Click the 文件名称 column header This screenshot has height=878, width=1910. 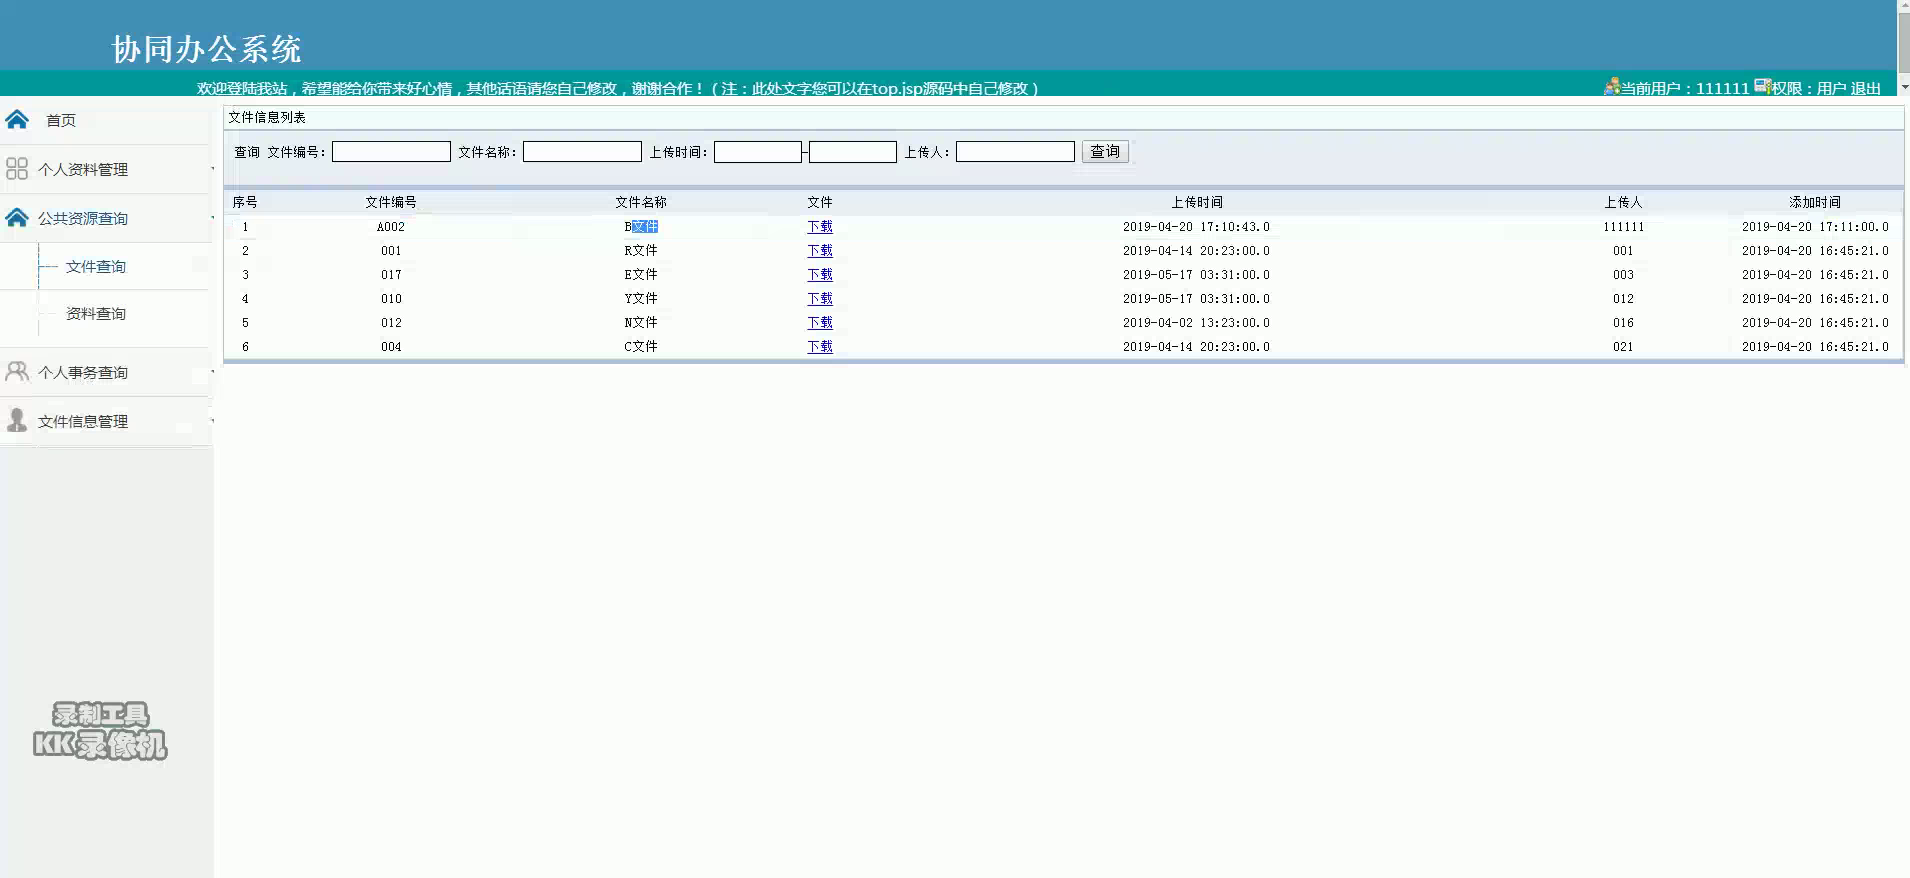coord(641,202)
